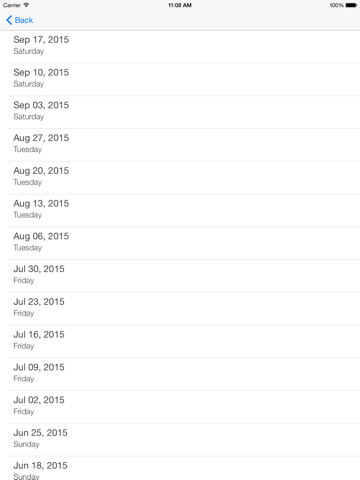Screen dimensions: 360x480
Task: Select Aug 27, 2015 Tuesday row
Action: coord(180,144)
